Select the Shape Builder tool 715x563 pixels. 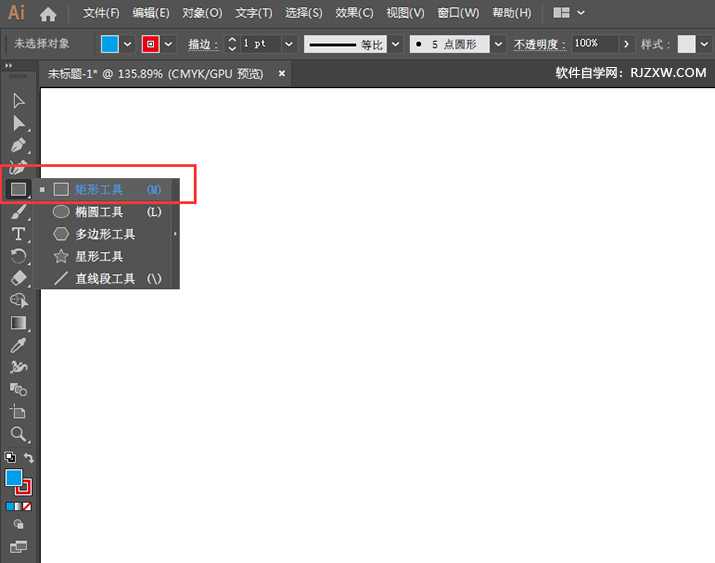tap(19, 300)
